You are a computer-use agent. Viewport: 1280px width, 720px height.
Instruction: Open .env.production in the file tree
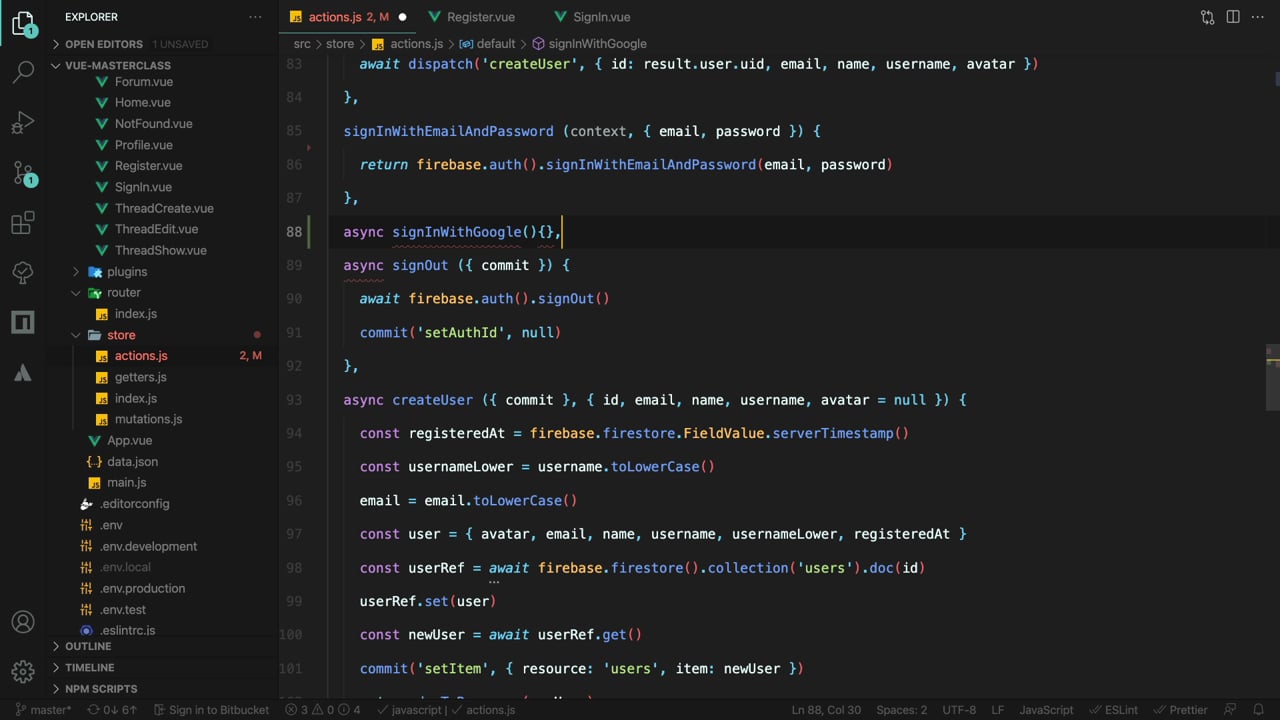142,588
